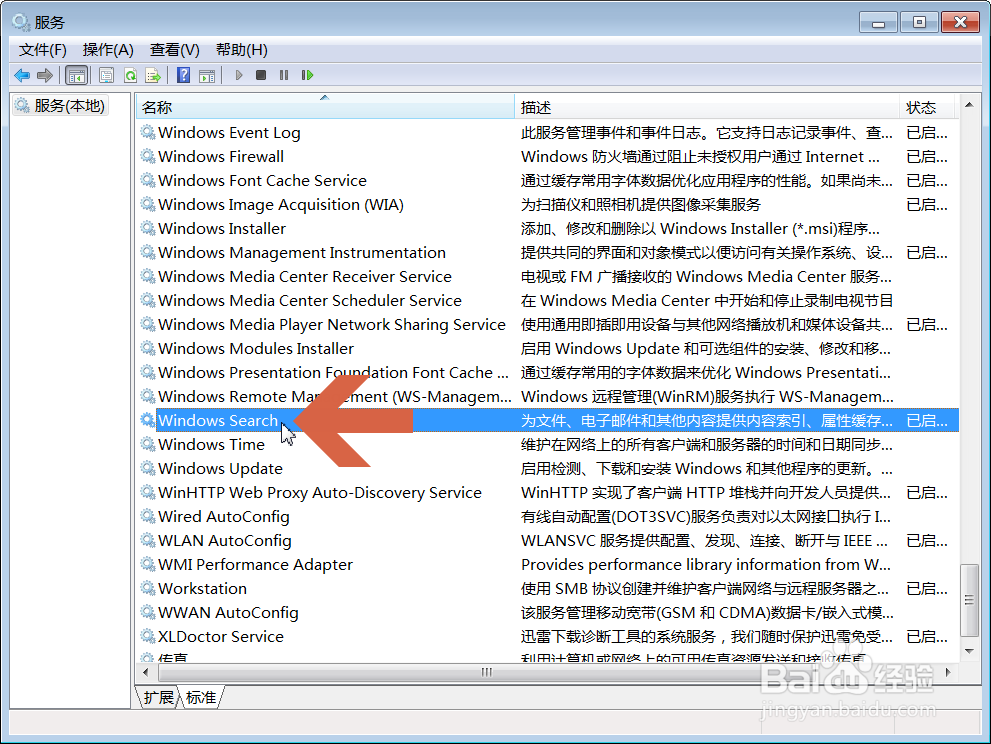Screen dimensions: 991x744
Task: Select the Windows Installer service
Action: click(547, 229)
